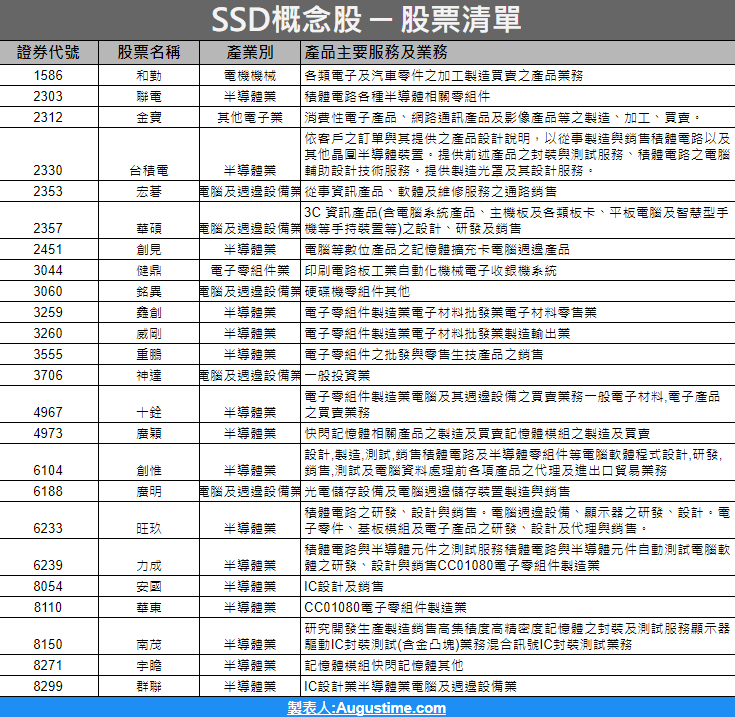Select the 股票名稱 column header
Screen dimensions: 735x717
pos(149,52)
